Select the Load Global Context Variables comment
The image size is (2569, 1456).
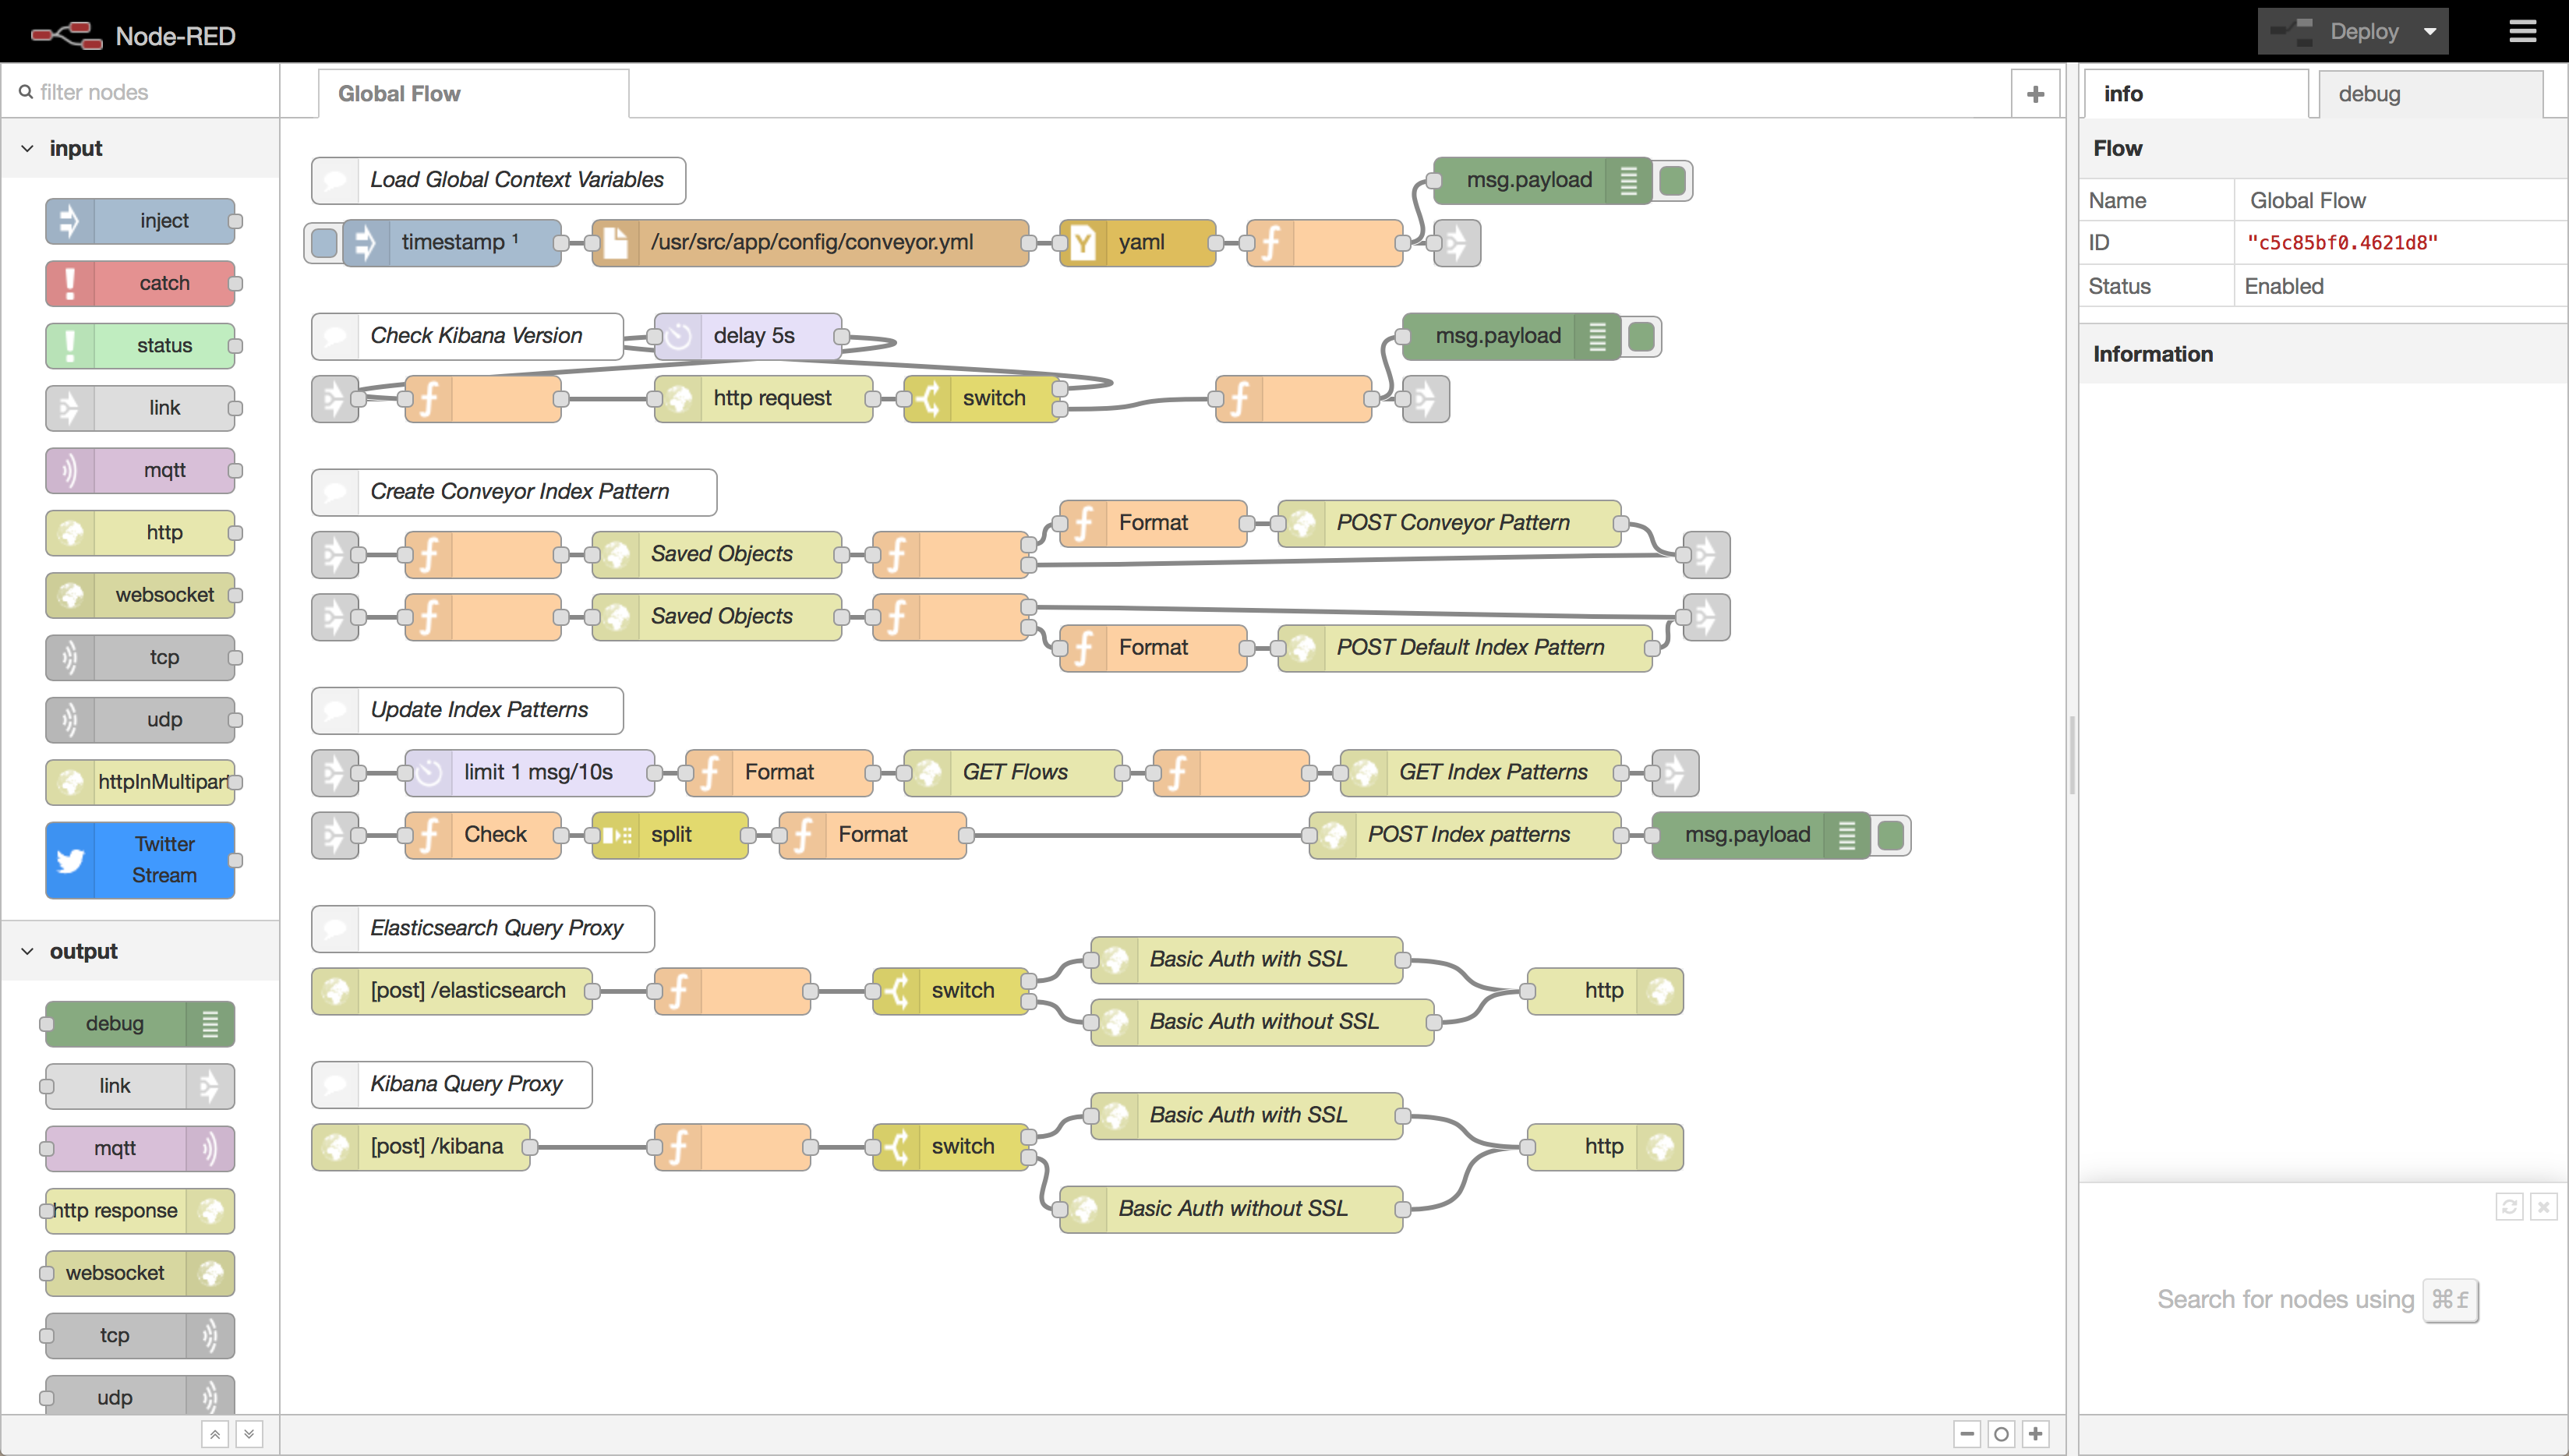498,180
